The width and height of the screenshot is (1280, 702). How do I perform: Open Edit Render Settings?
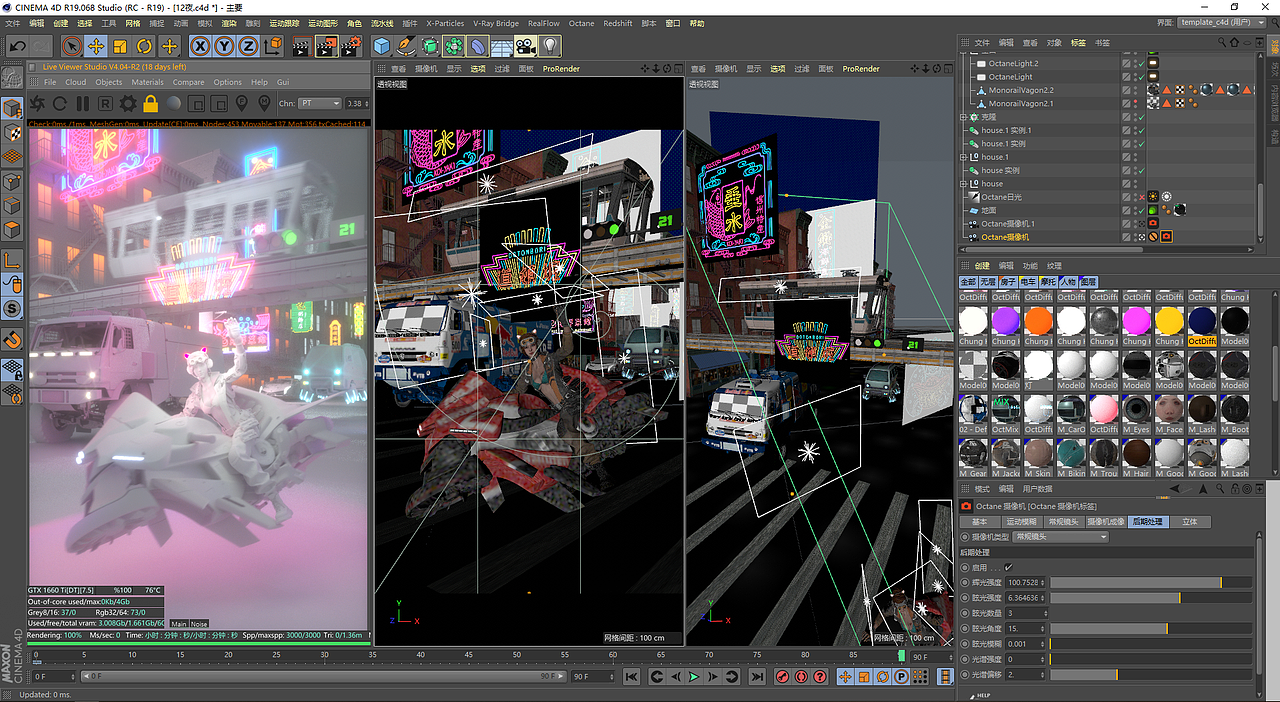point(350,46)
